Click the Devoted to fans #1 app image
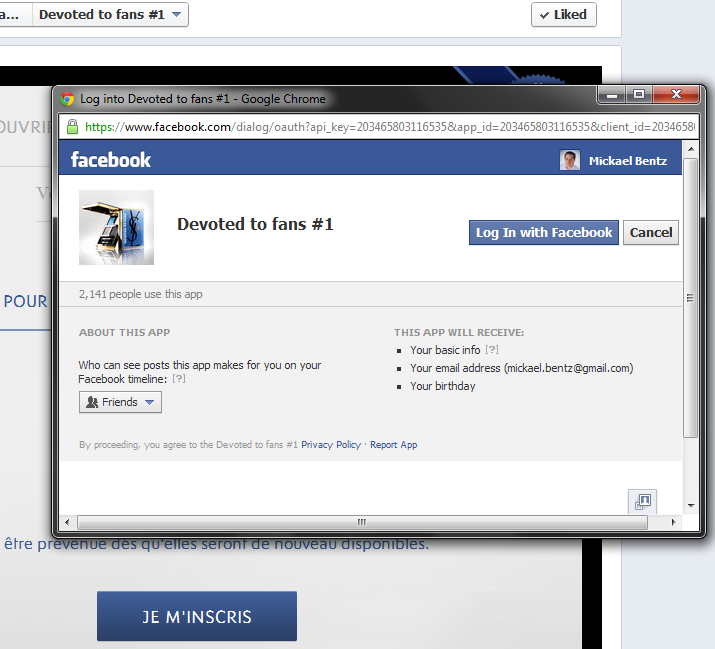 pyautogui.click(x=116, y=227)
